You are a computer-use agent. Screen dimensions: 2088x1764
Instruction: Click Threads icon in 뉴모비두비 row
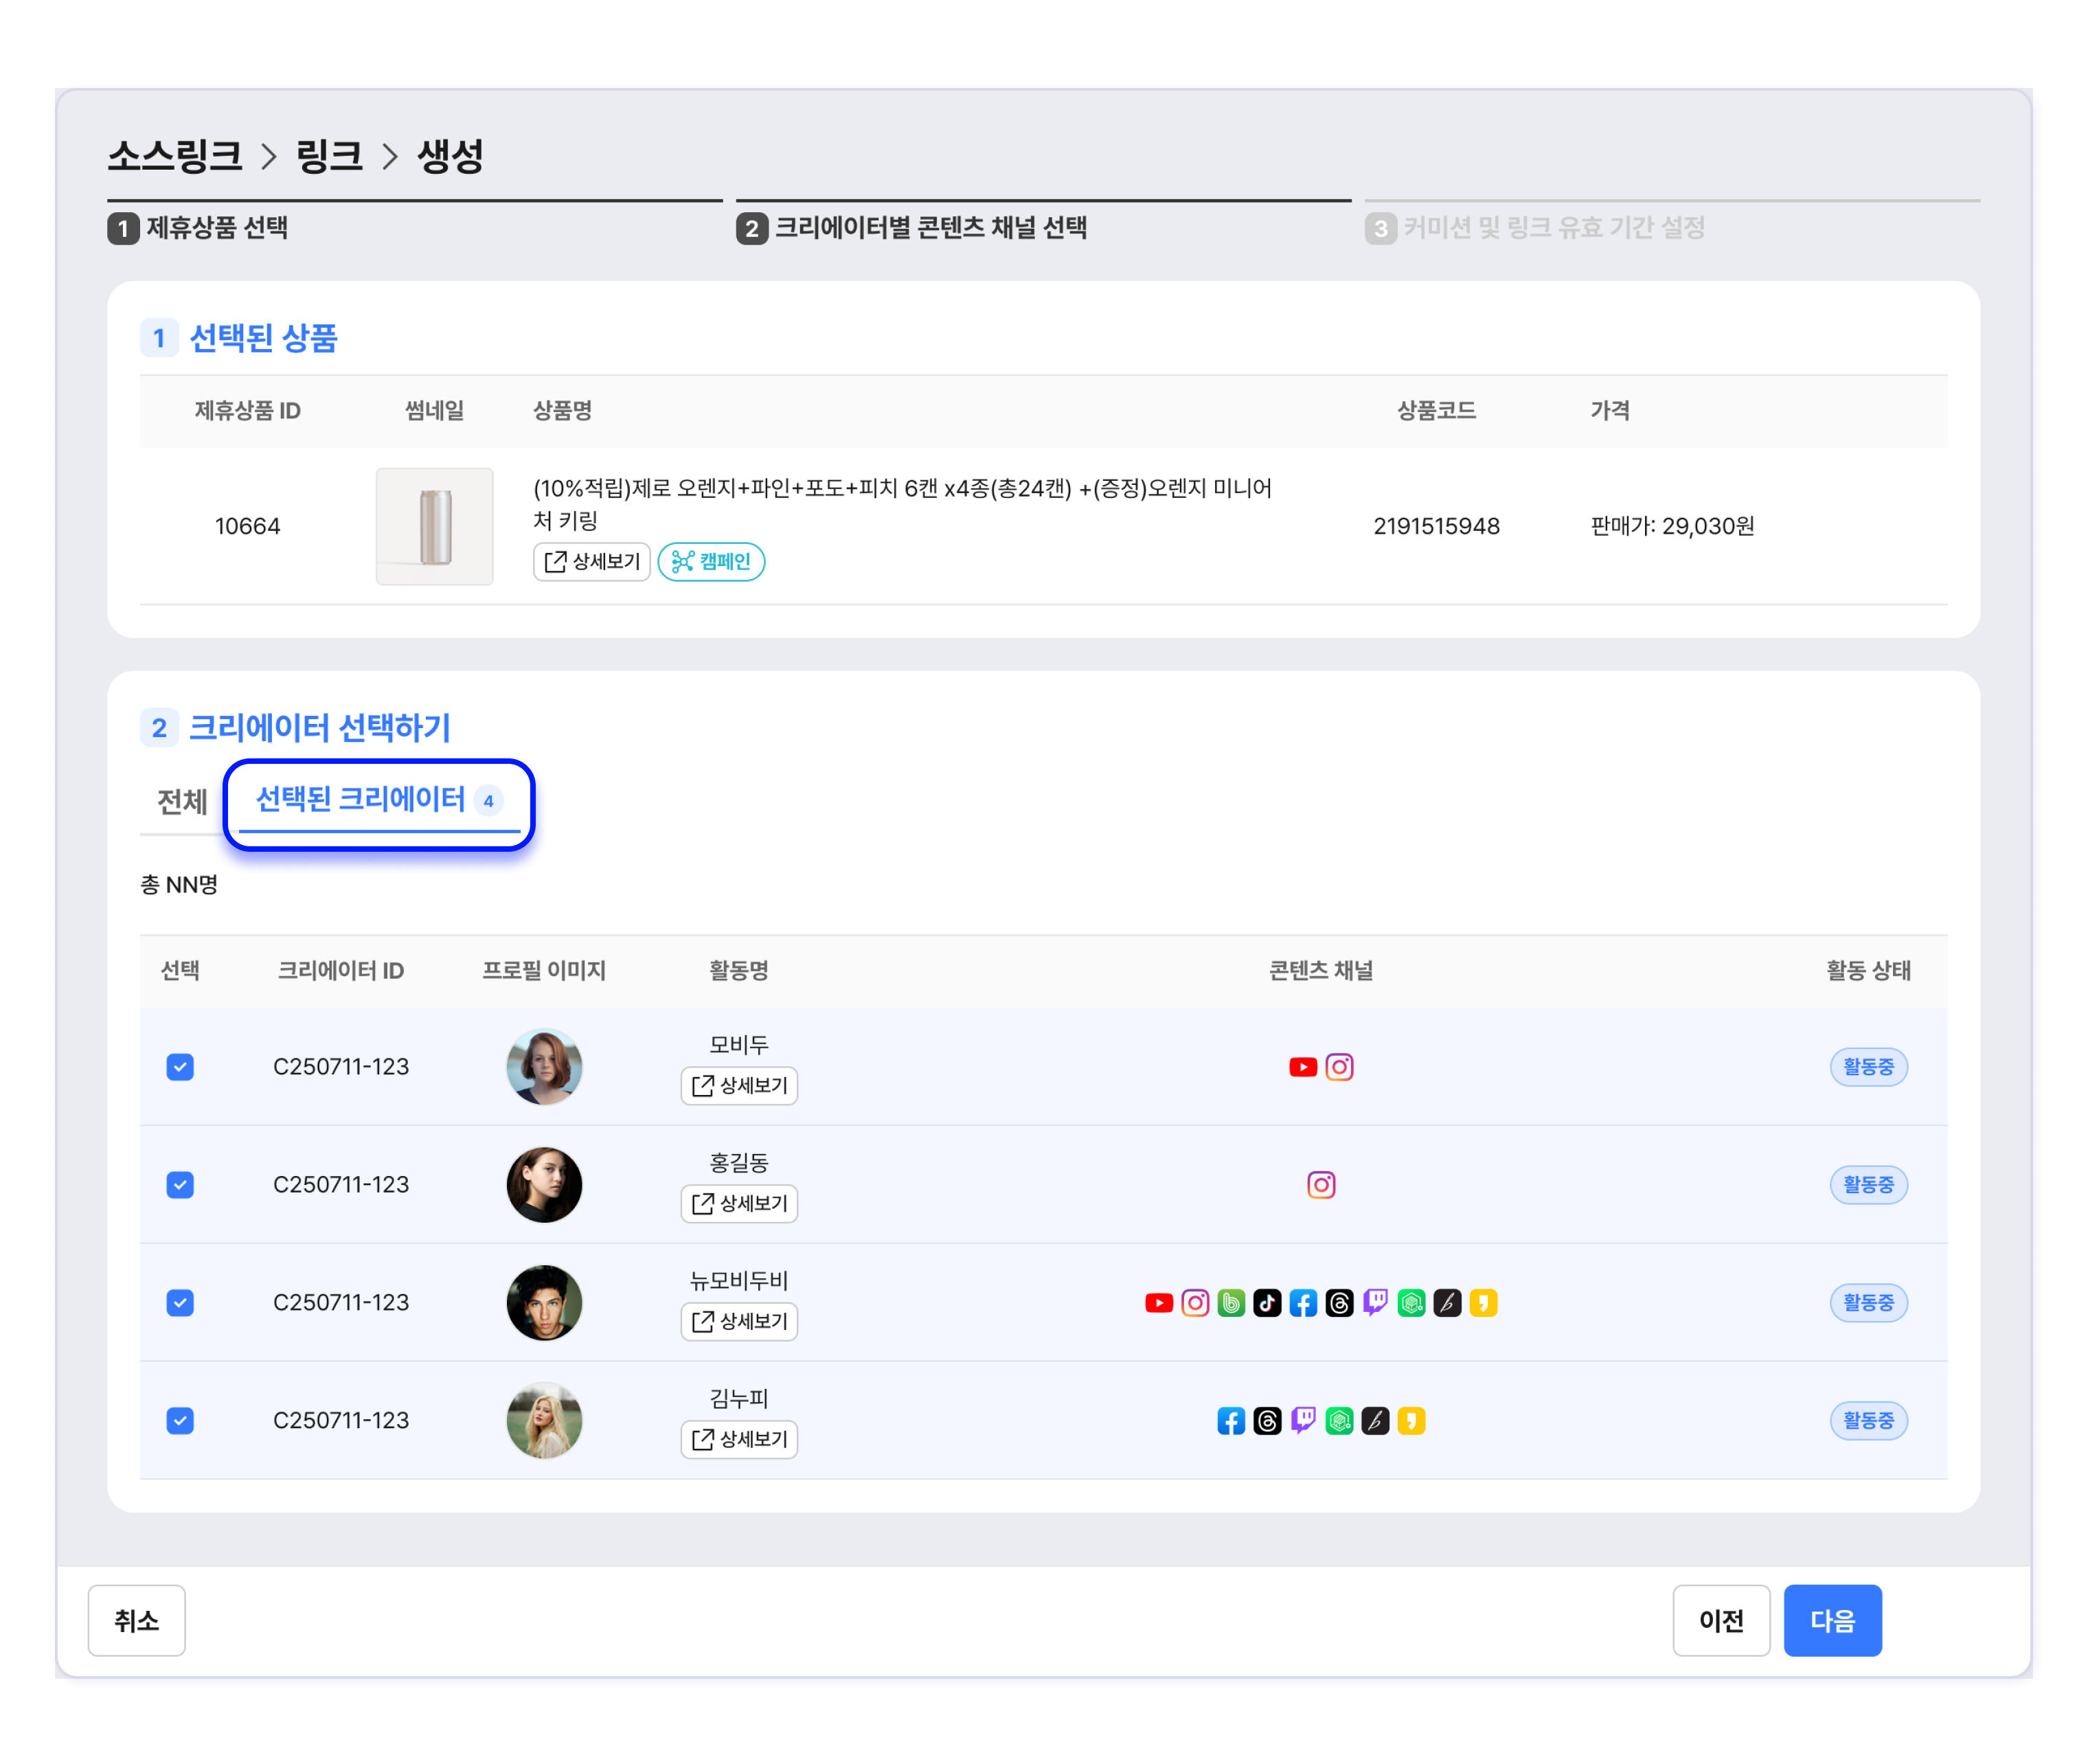1338,1303
